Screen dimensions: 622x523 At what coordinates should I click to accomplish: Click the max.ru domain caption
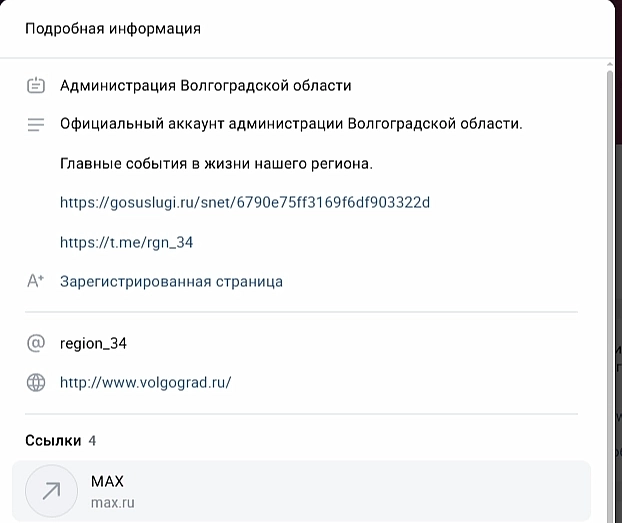tap(113, 503)
